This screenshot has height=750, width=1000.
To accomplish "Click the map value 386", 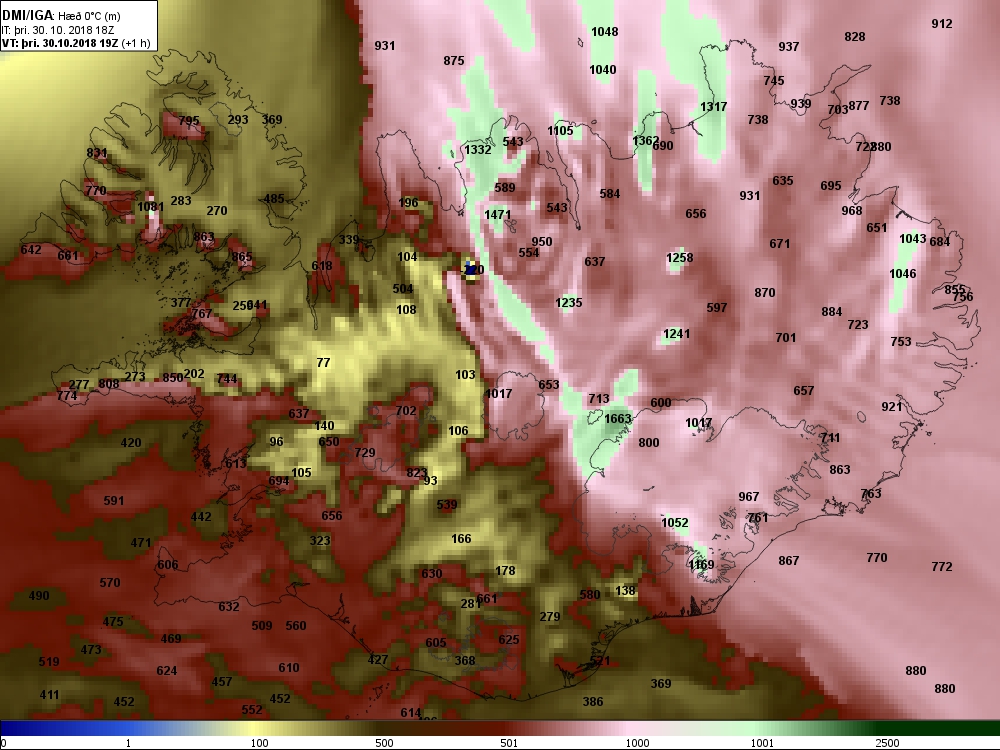I will [592, 702].
